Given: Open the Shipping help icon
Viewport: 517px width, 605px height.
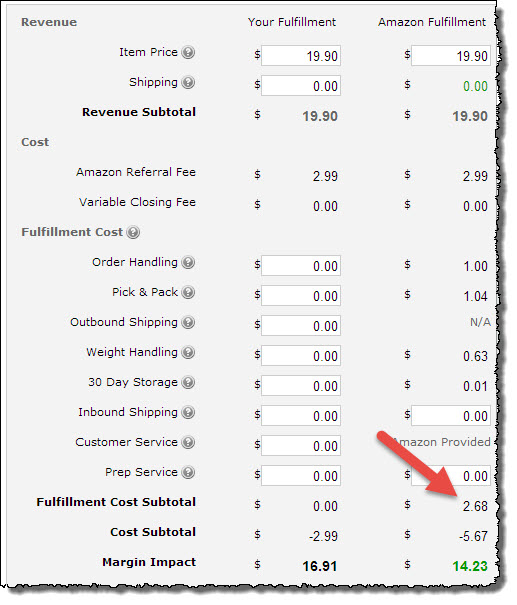Looking at the screenshot, I should (188, 82).
